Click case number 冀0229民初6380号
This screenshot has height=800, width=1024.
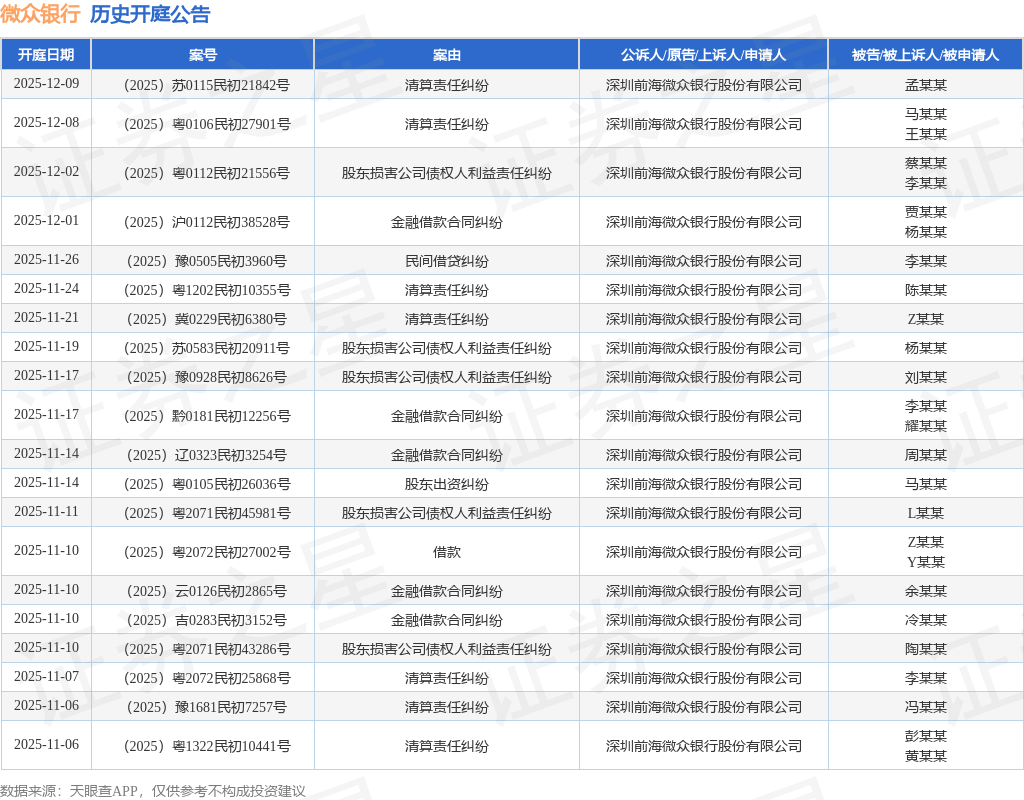point(207,319)
